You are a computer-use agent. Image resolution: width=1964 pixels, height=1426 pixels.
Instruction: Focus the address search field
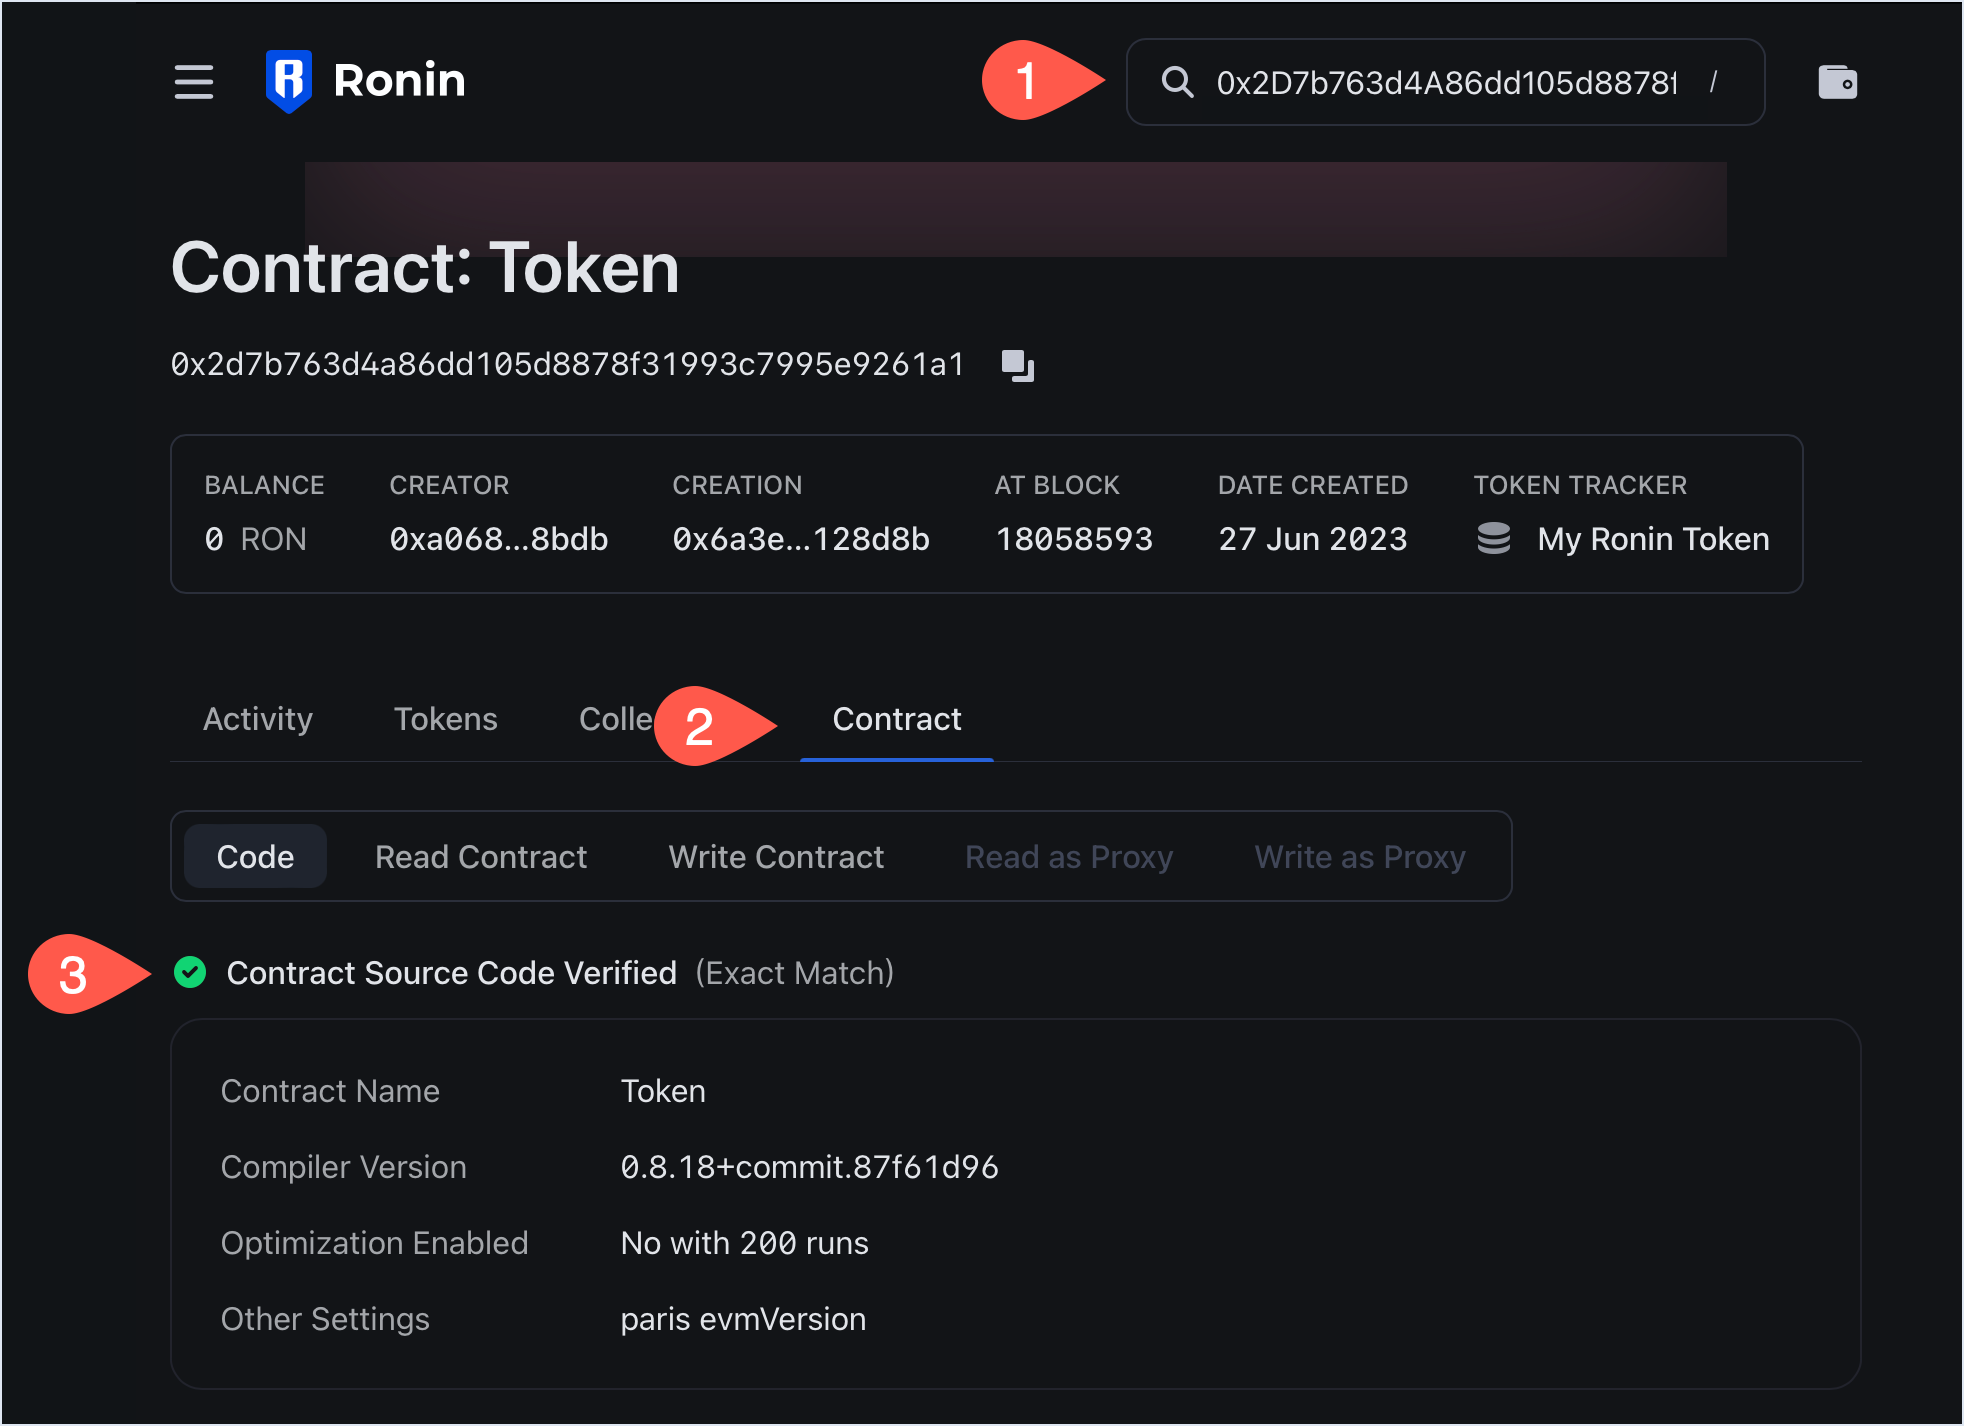coord(1445,82)
